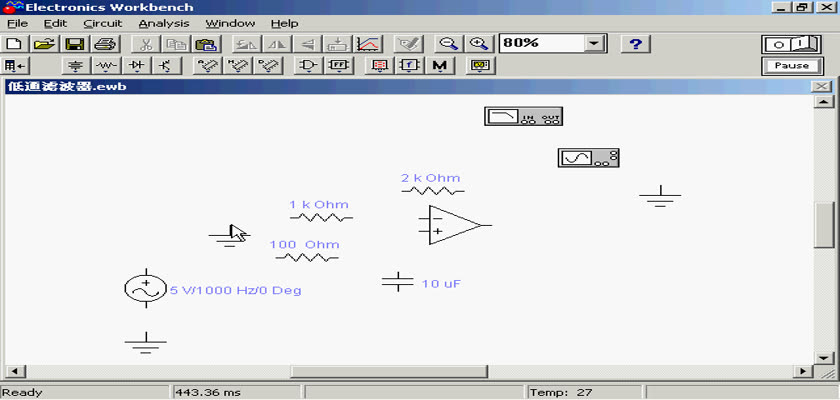This screenshot has width=840, height=400.
Task: Open the Circuit menu
Action: [x=103, y=24]
